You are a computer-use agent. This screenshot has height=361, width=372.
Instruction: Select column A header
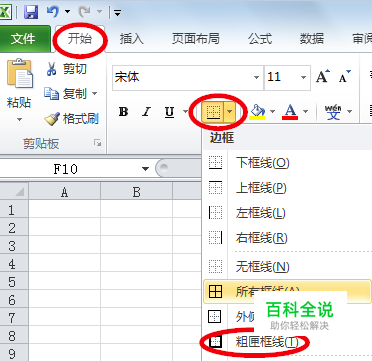pos(65,192)
